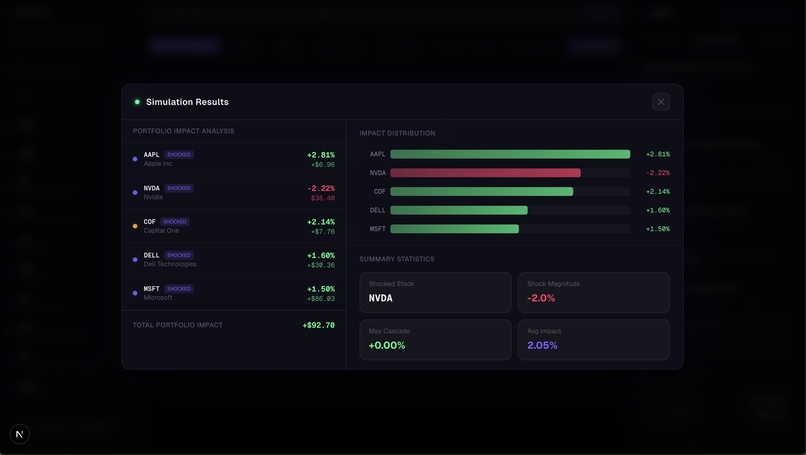This screenshot has width=806, height=455.
Task: Click the SHOCKED badge next to MSFT
Action: [x=179, y=288]
